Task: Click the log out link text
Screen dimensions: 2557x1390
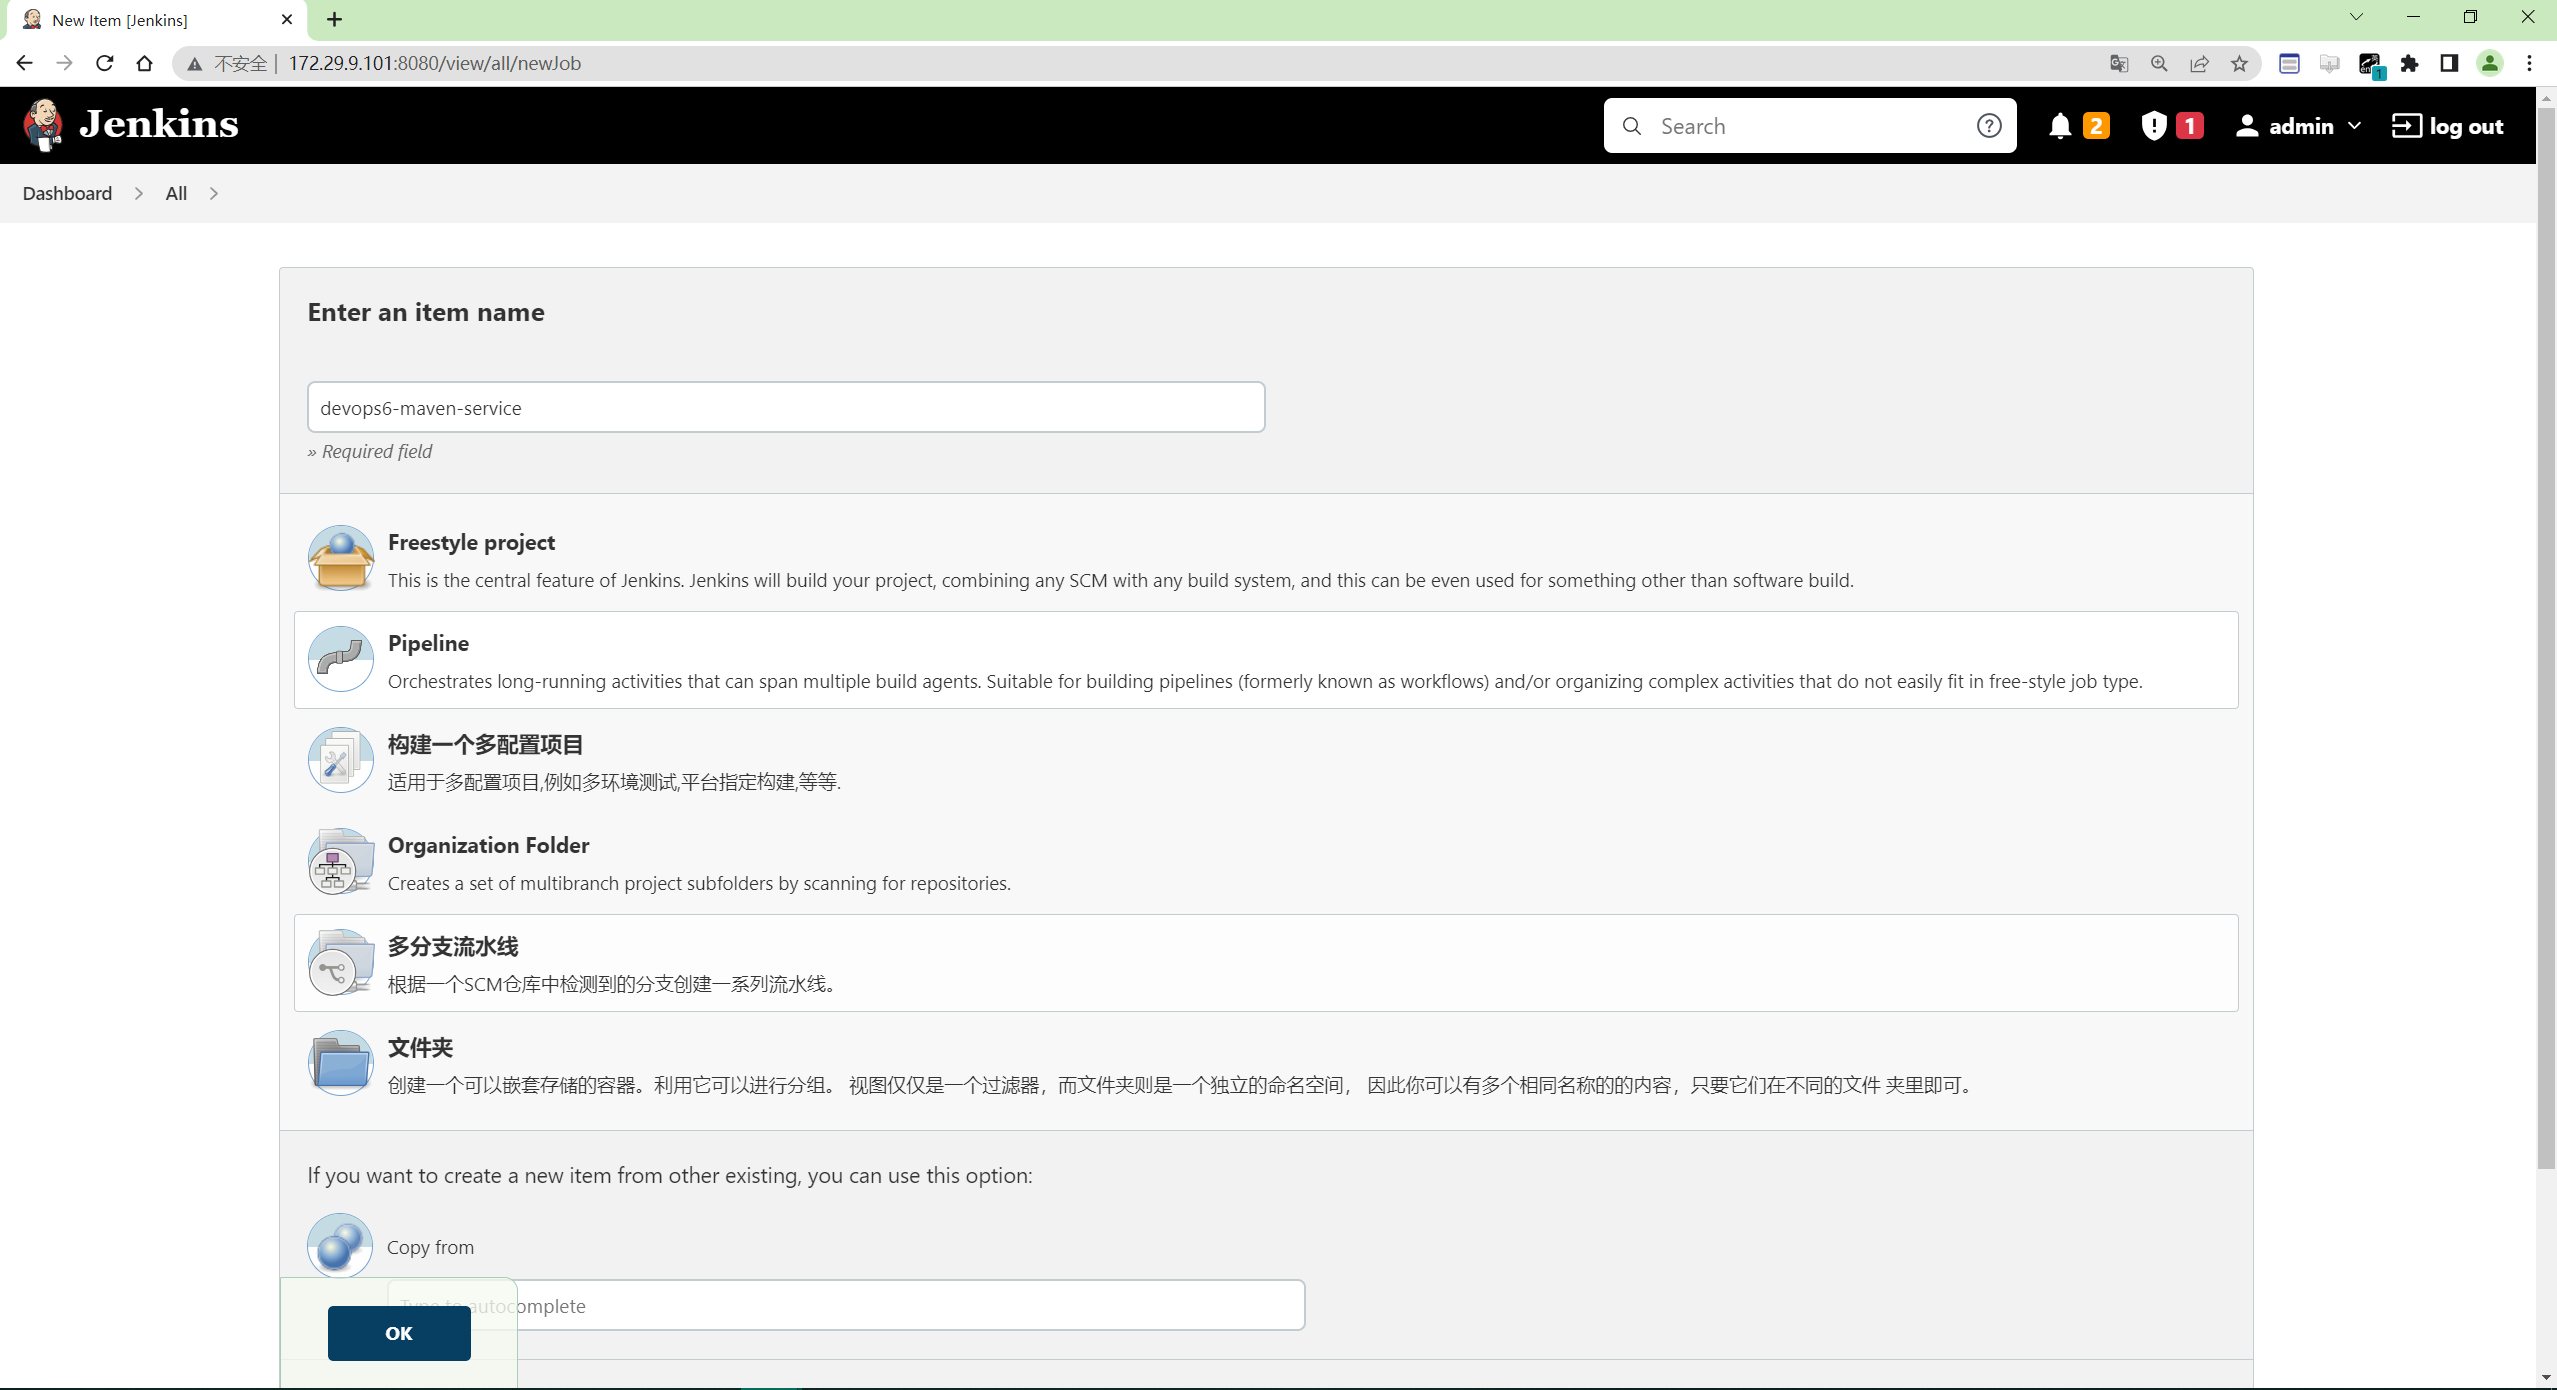Action: [2466, 126]
